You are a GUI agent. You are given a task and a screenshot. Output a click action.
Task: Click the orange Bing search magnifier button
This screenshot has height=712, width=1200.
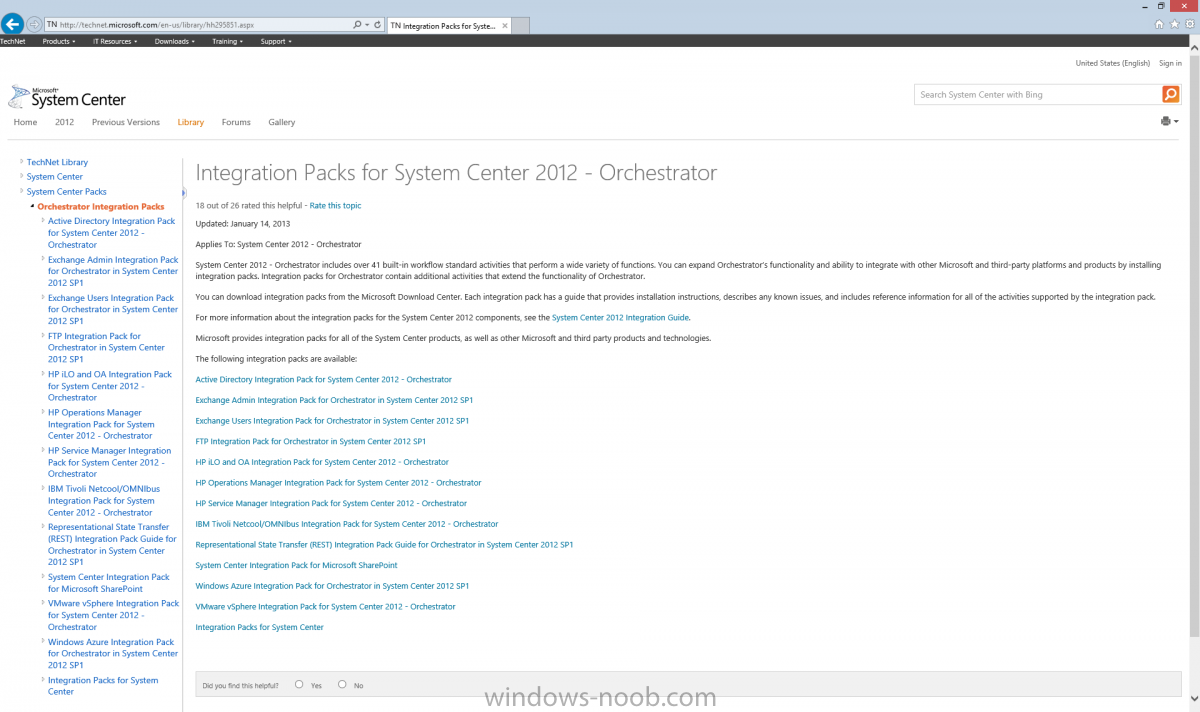1170,94
